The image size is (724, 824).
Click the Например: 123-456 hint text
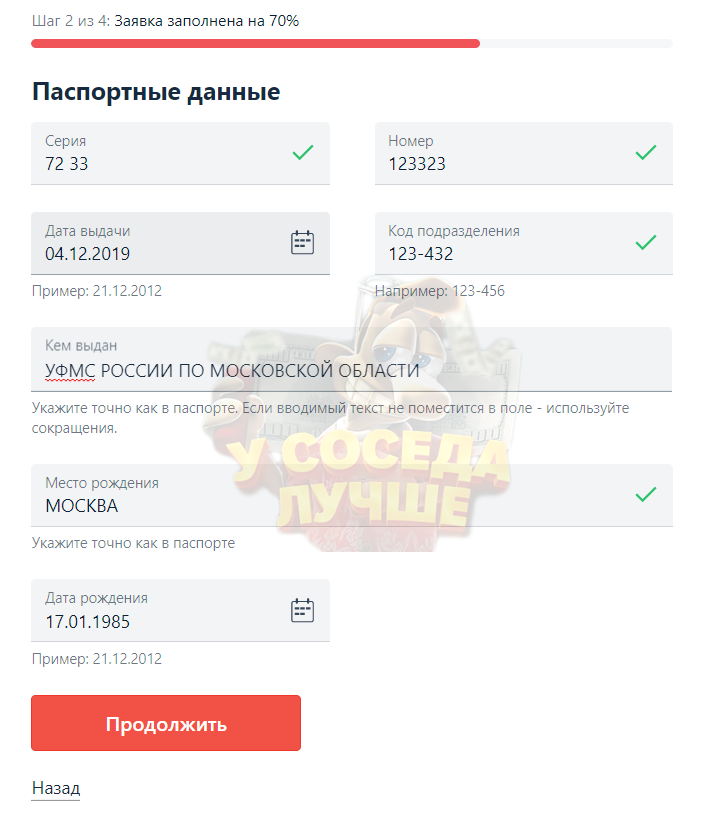(x=439, y=291)
